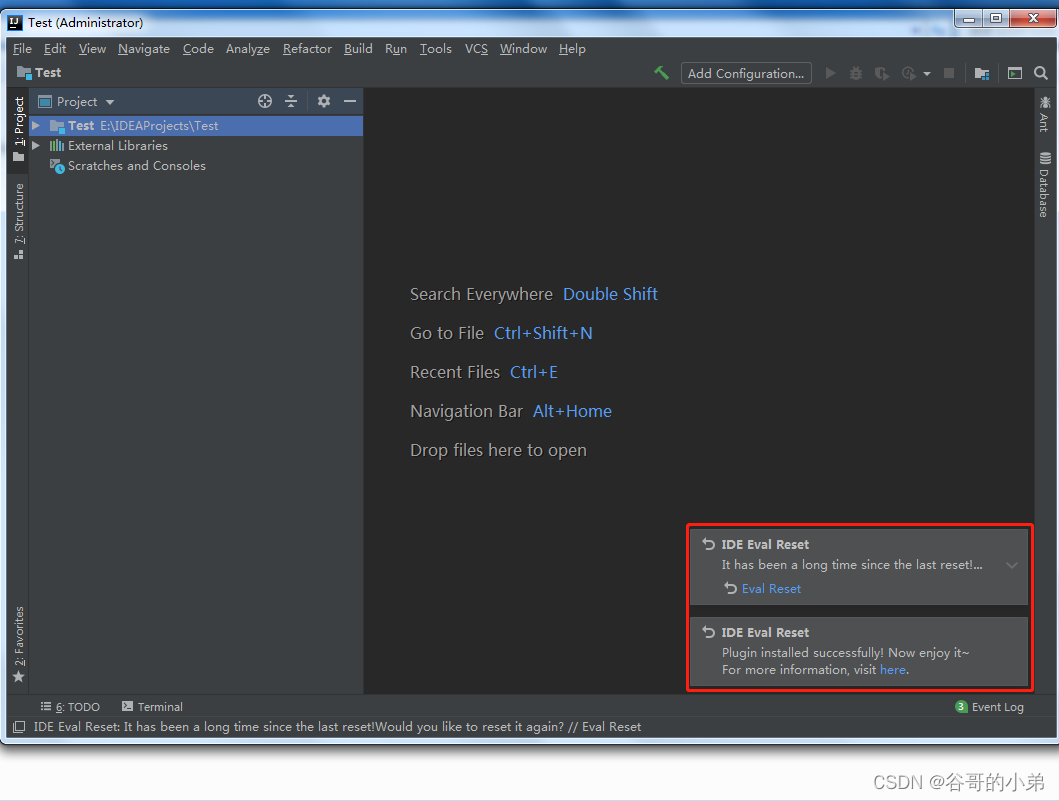Click IntelliJ IDEA logo icon in title bar
Screen dimensions: 1059x801
(15, 22)
